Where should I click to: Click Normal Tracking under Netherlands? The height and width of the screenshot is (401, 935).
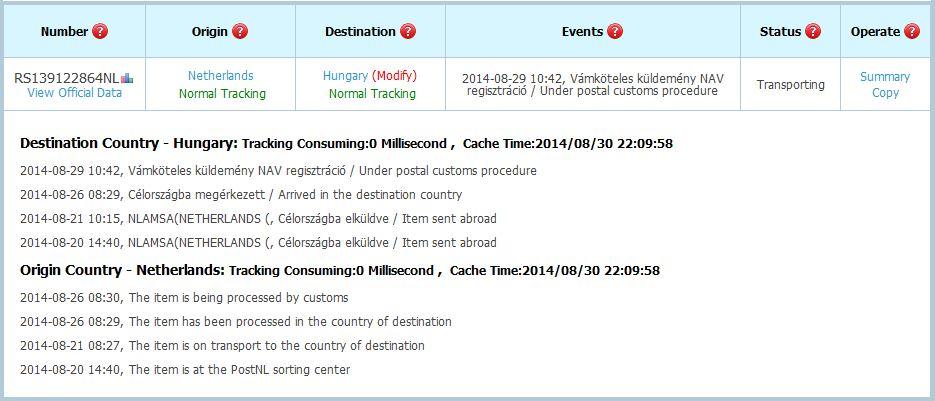[222, 94]
